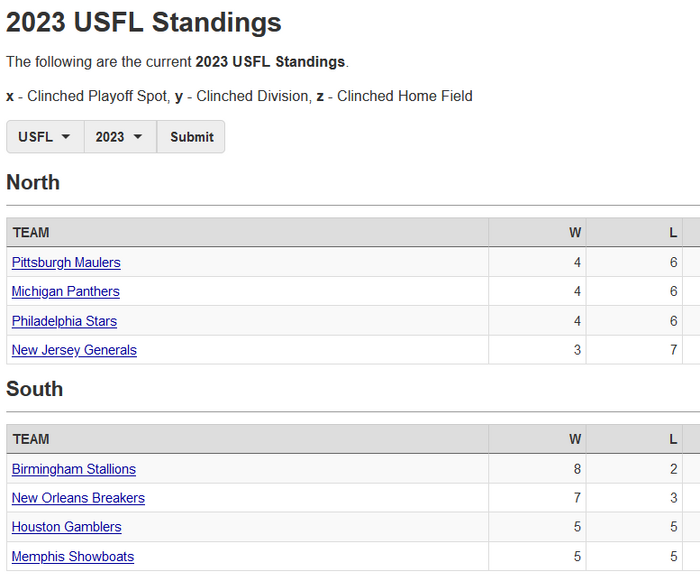The height and width of the screenshot is (581, 700).
Task: Open the Michigan Panthers team link
Action: click(x=65, y=292)
